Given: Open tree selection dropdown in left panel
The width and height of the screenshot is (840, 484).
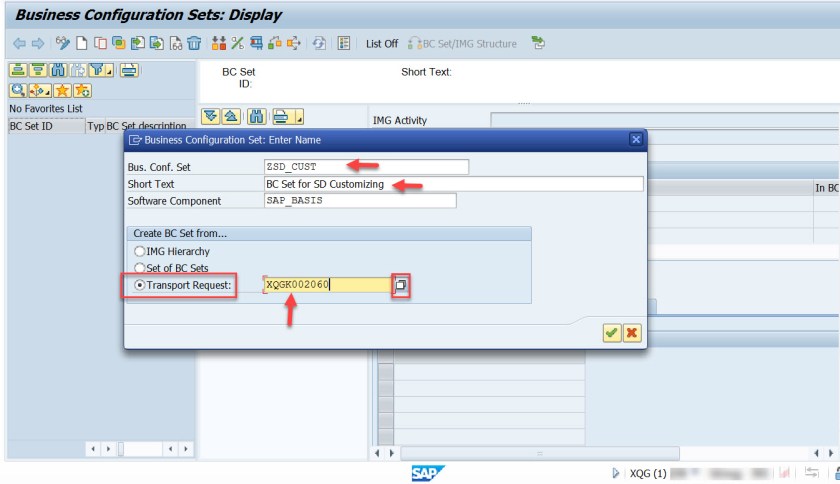Looking at the screenshot, I should tap(48, 92).
